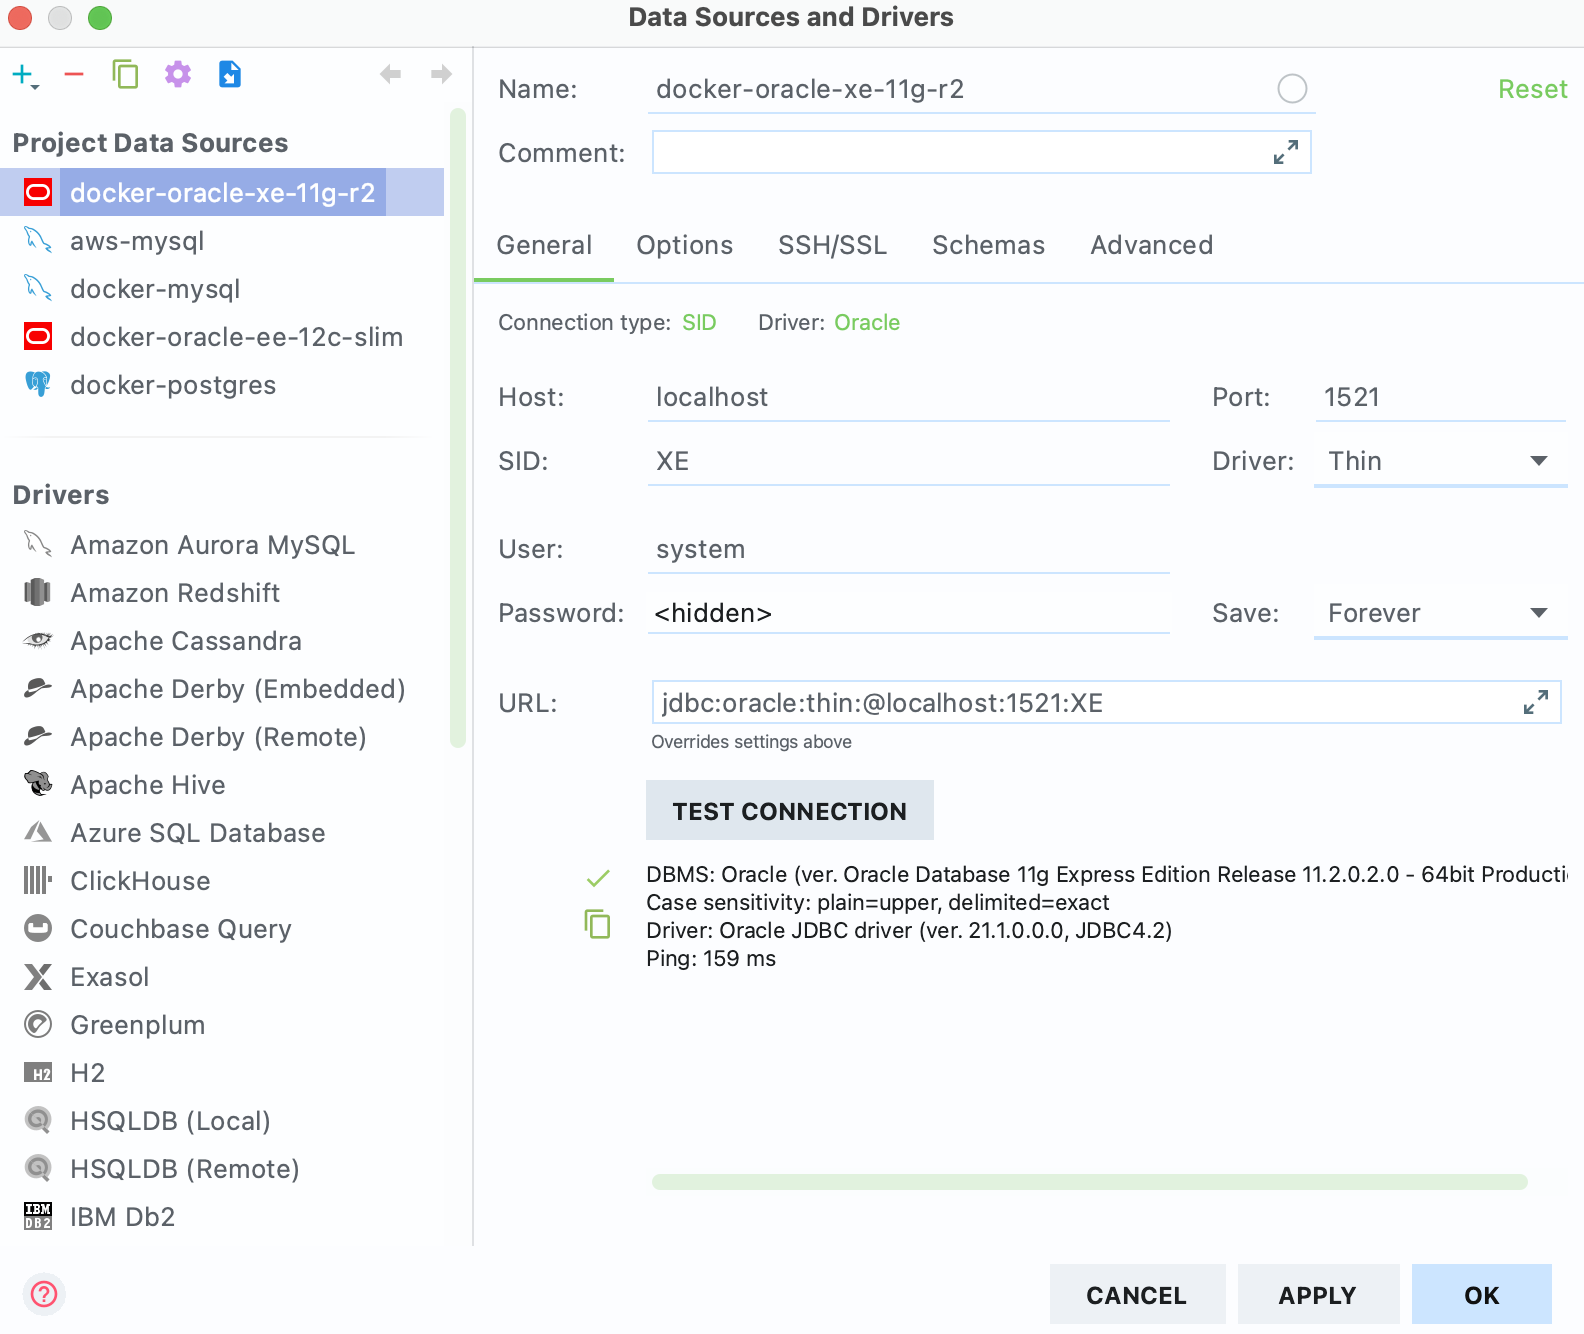Focus the User field system
Screen dimensions: 1584x1334
coord(908,549)
